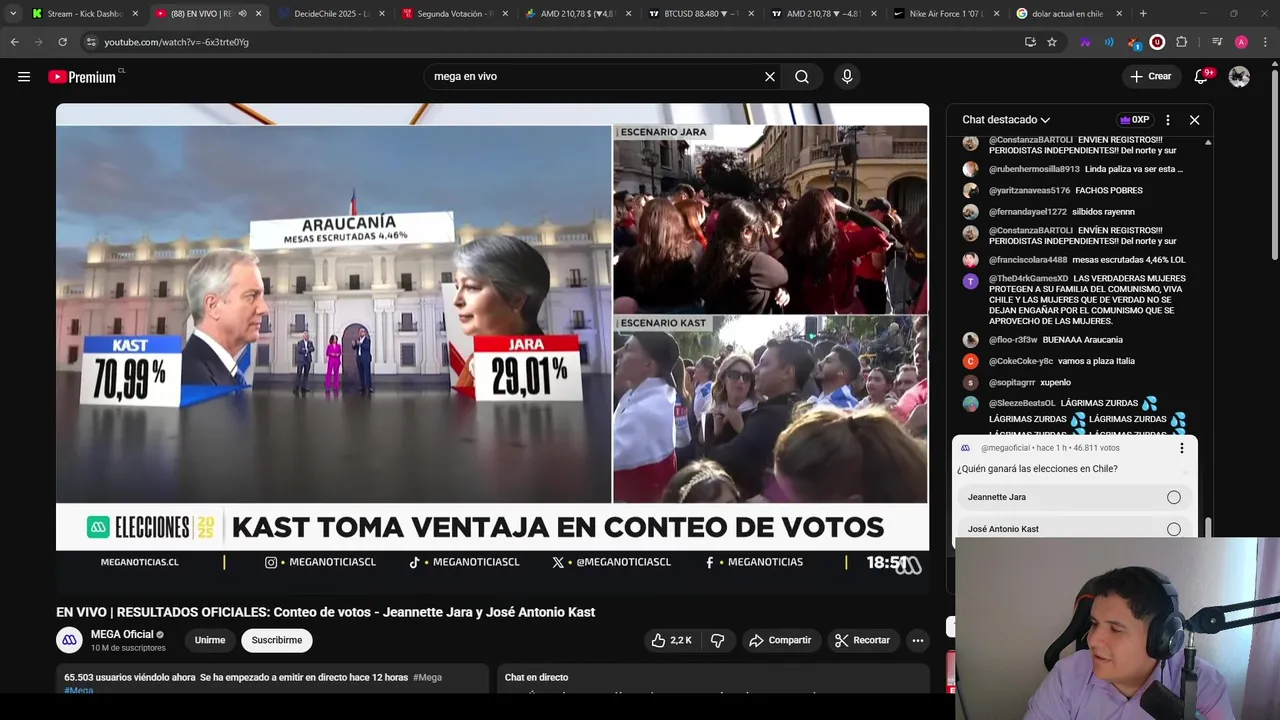Vote for Jeannette Jara radio option
Viewport: 1280px width, 720px height.
1174,497
